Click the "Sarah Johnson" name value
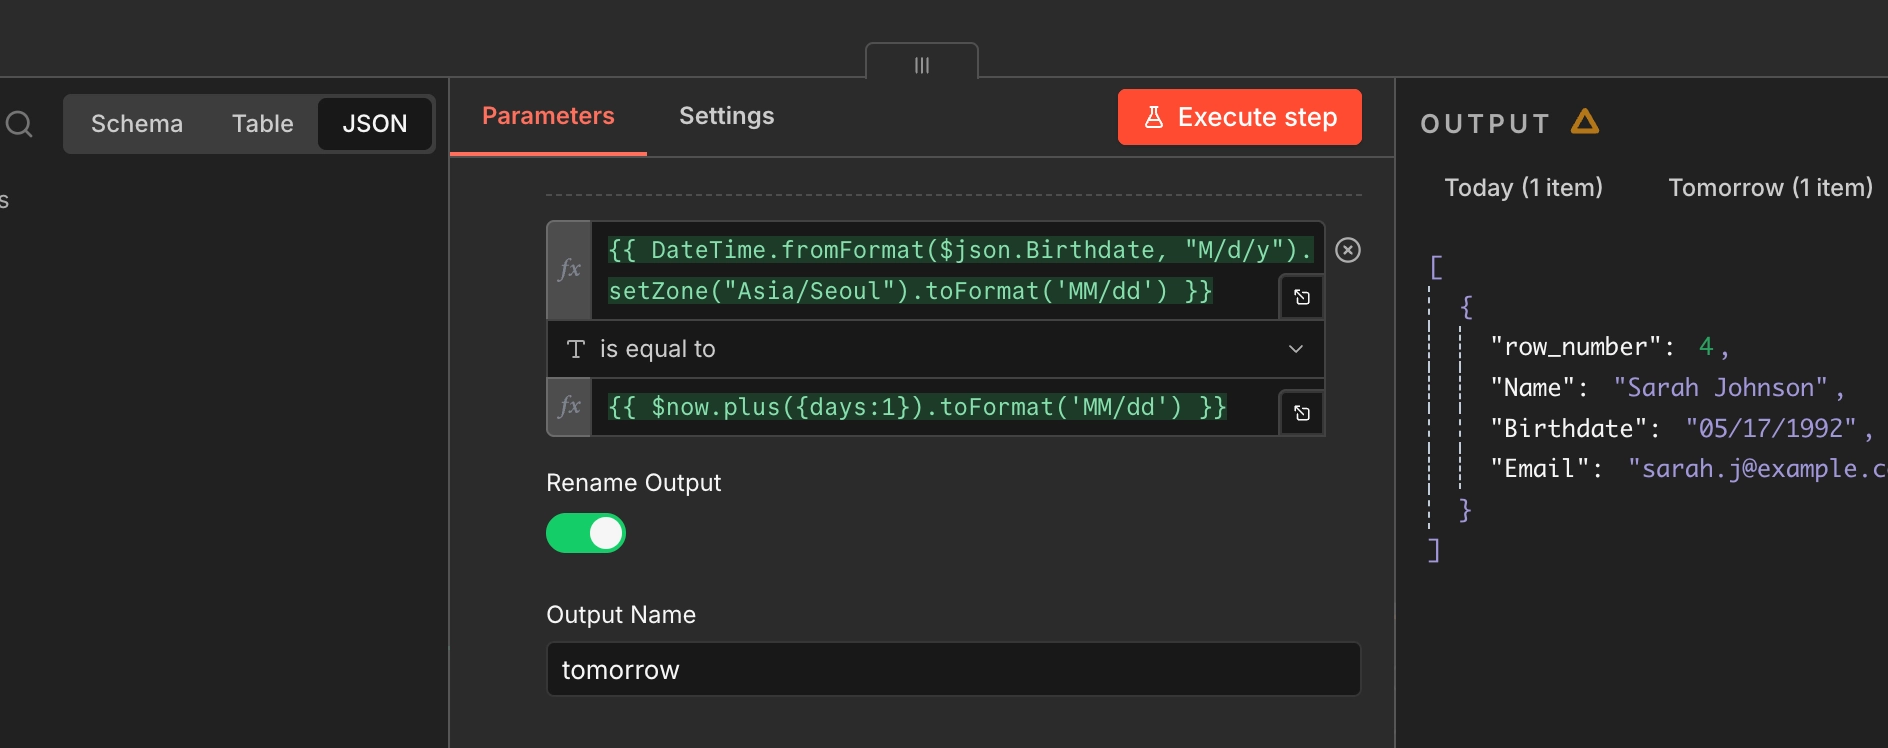The height and width of the screenshot is (748, 1888). (1721, 388)
